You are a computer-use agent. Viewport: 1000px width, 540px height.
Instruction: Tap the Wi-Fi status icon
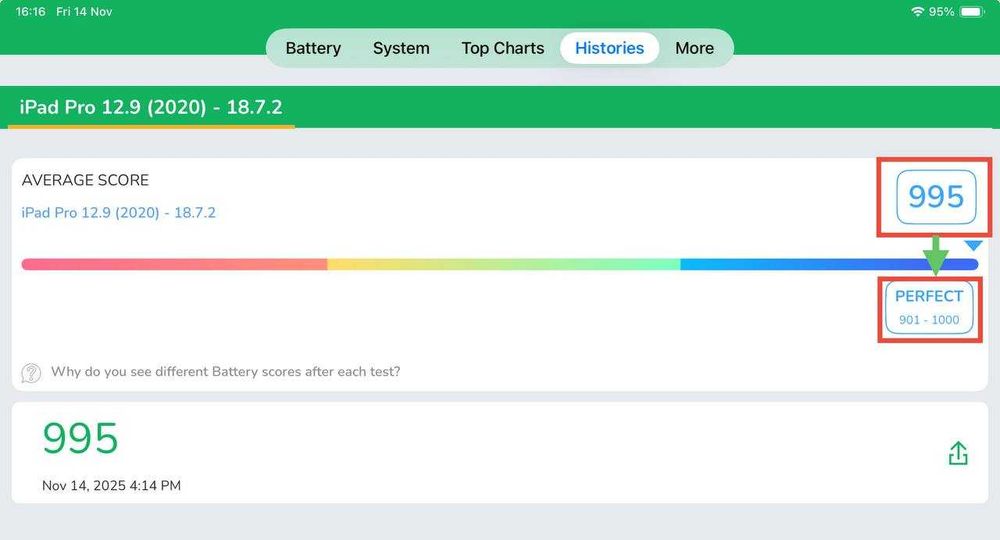pyautogui.click(x=917, y=12)
